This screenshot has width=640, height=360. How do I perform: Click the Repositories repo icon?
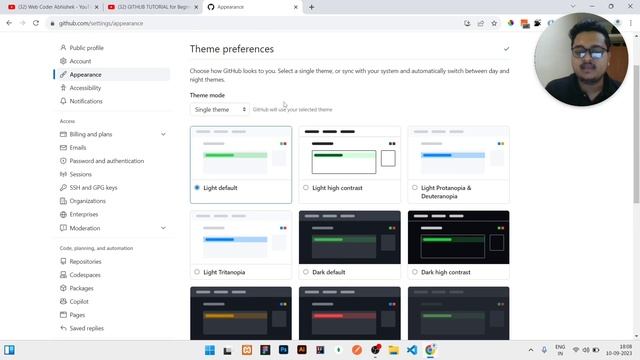point(63,262)
